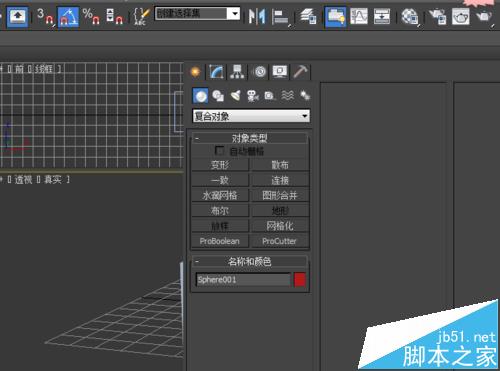The image size is (500, 371).
Task: Open the 真实 viewport shading menu
Action: (x=53, y=180)
